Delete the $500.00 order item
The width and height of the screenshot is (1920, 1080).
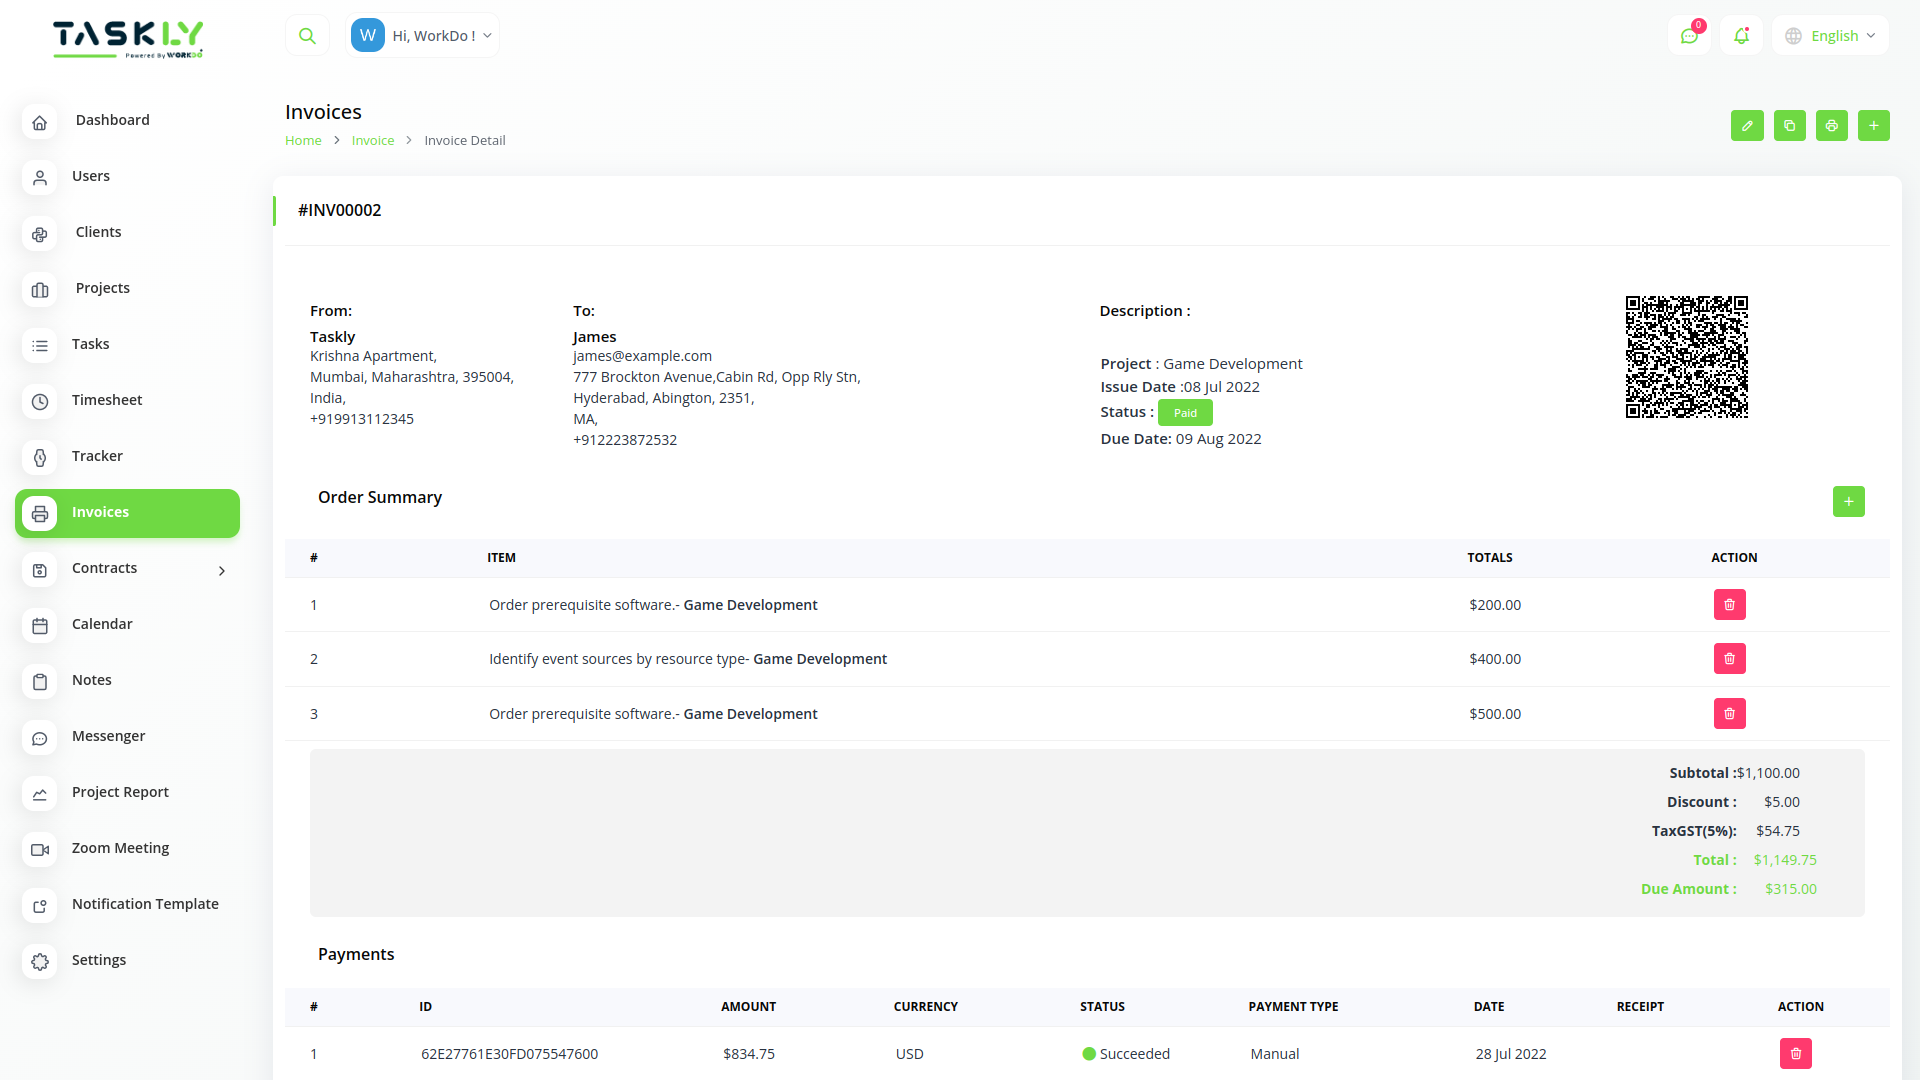tap(1729, 714)
